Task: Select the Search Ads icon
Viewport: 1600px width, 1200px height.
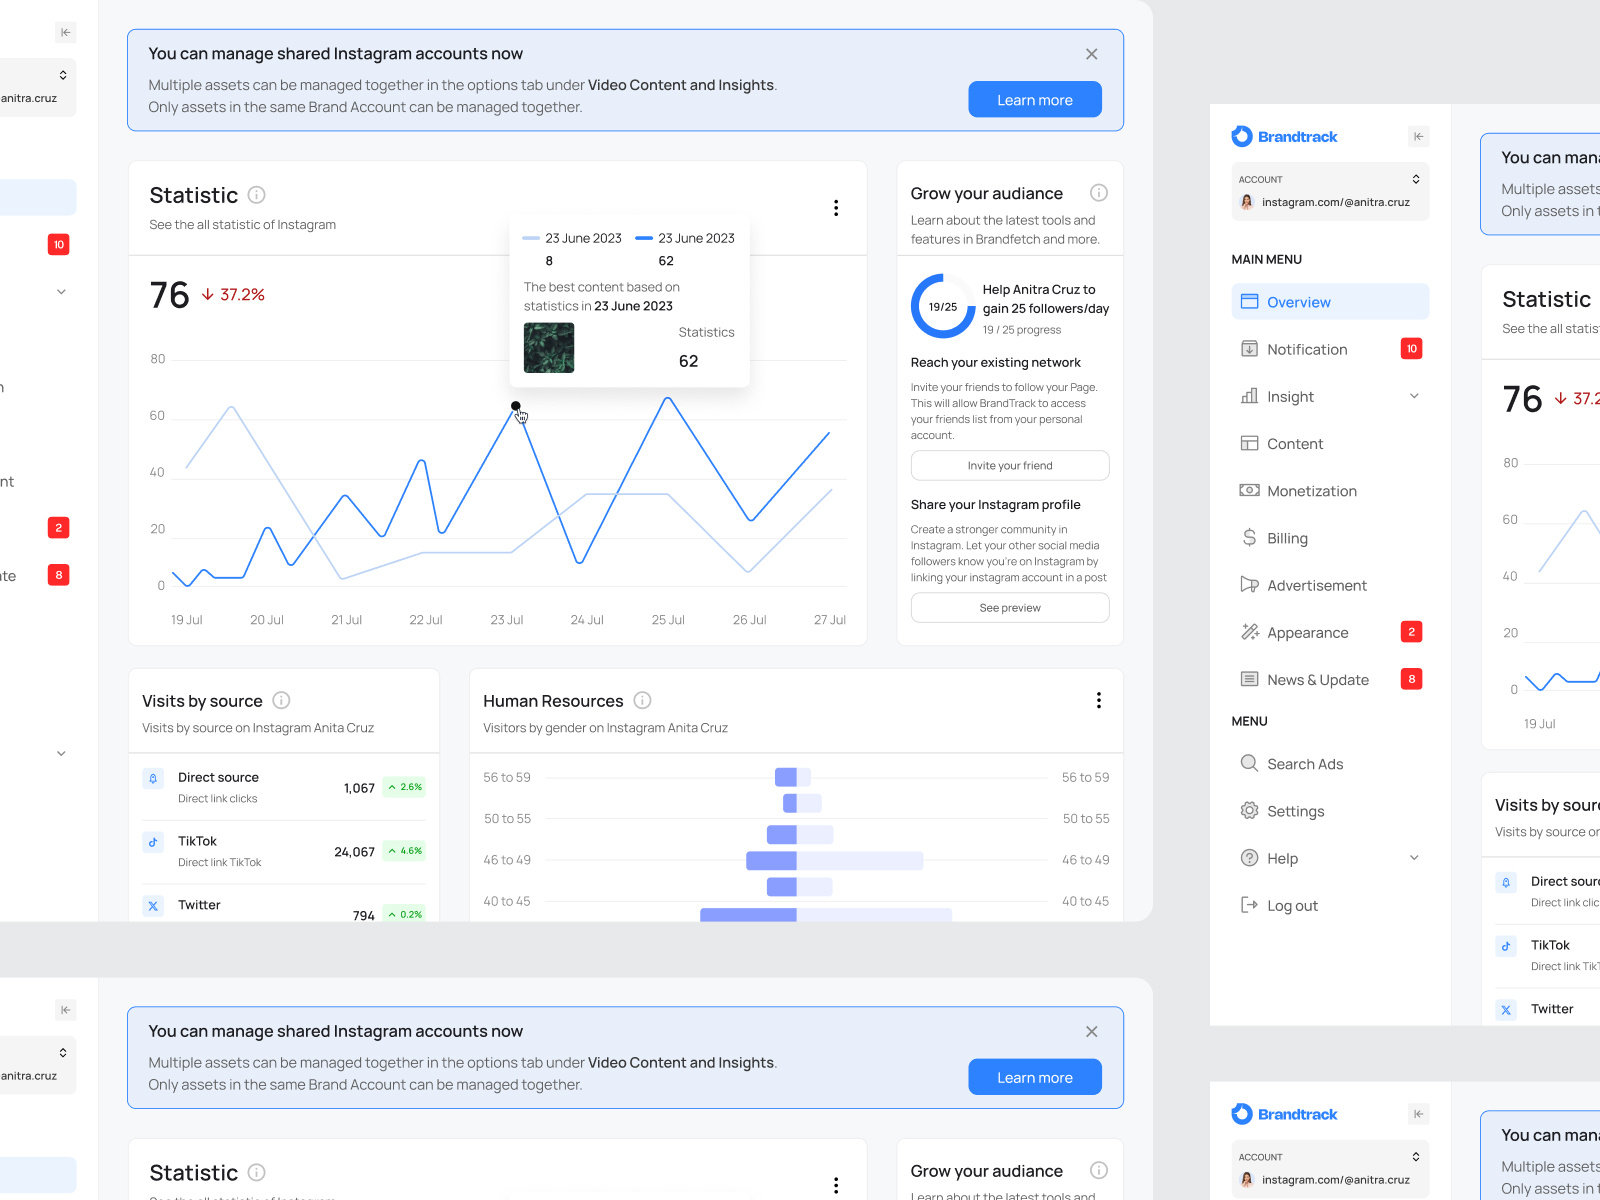Action: tap(1249, 763)
